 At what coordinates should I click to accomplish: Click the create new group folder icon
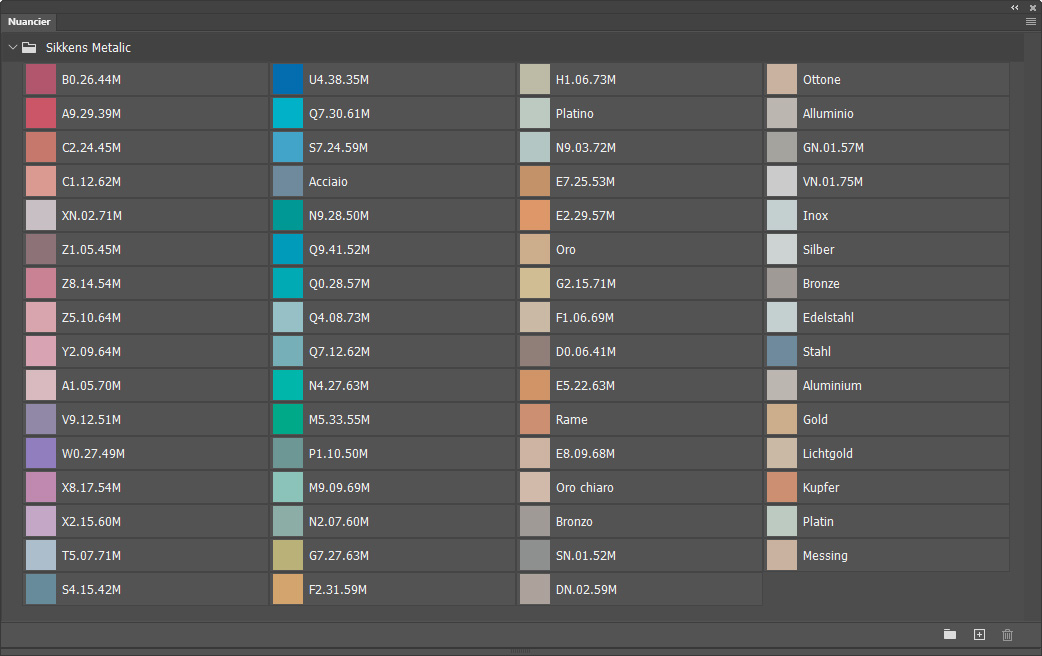coord(950,635)
